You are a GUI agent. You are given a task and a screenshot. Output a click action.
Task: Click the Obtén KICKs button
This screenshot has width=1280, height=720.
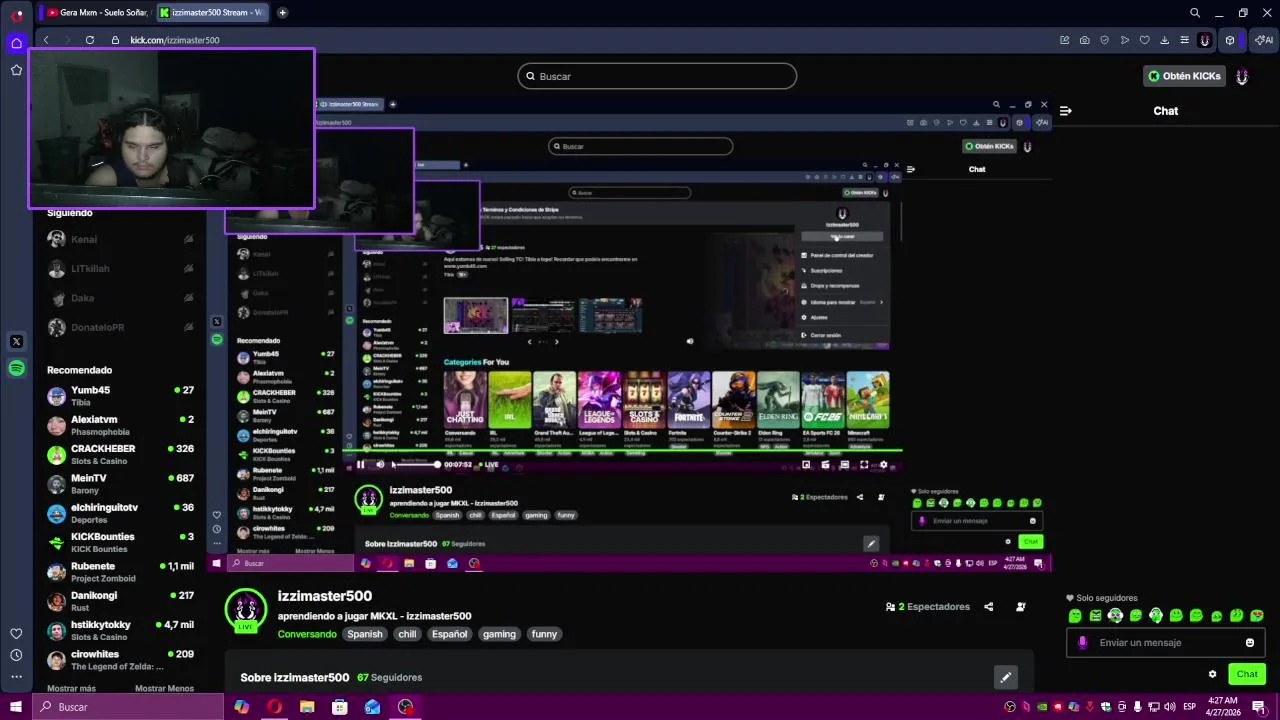pyautogui.click(x=1185, y=76)
